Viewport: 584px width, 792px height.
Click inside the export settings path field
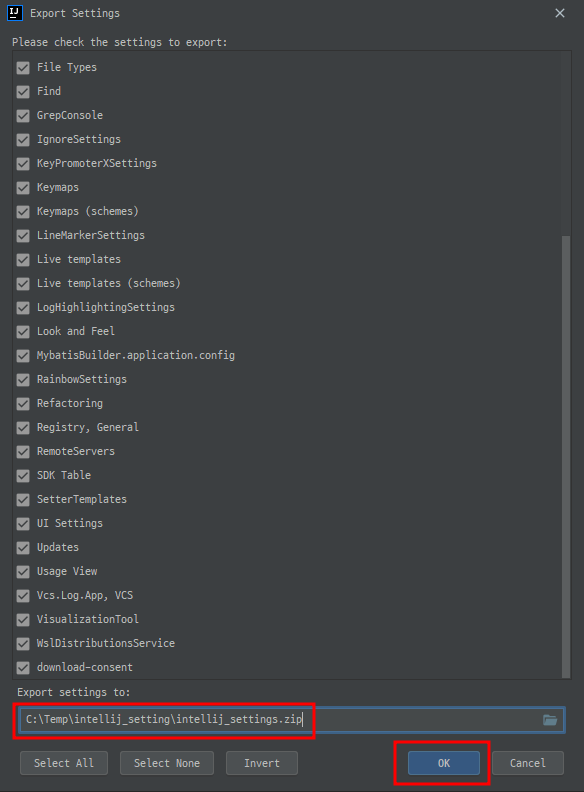tap(291, 720)
